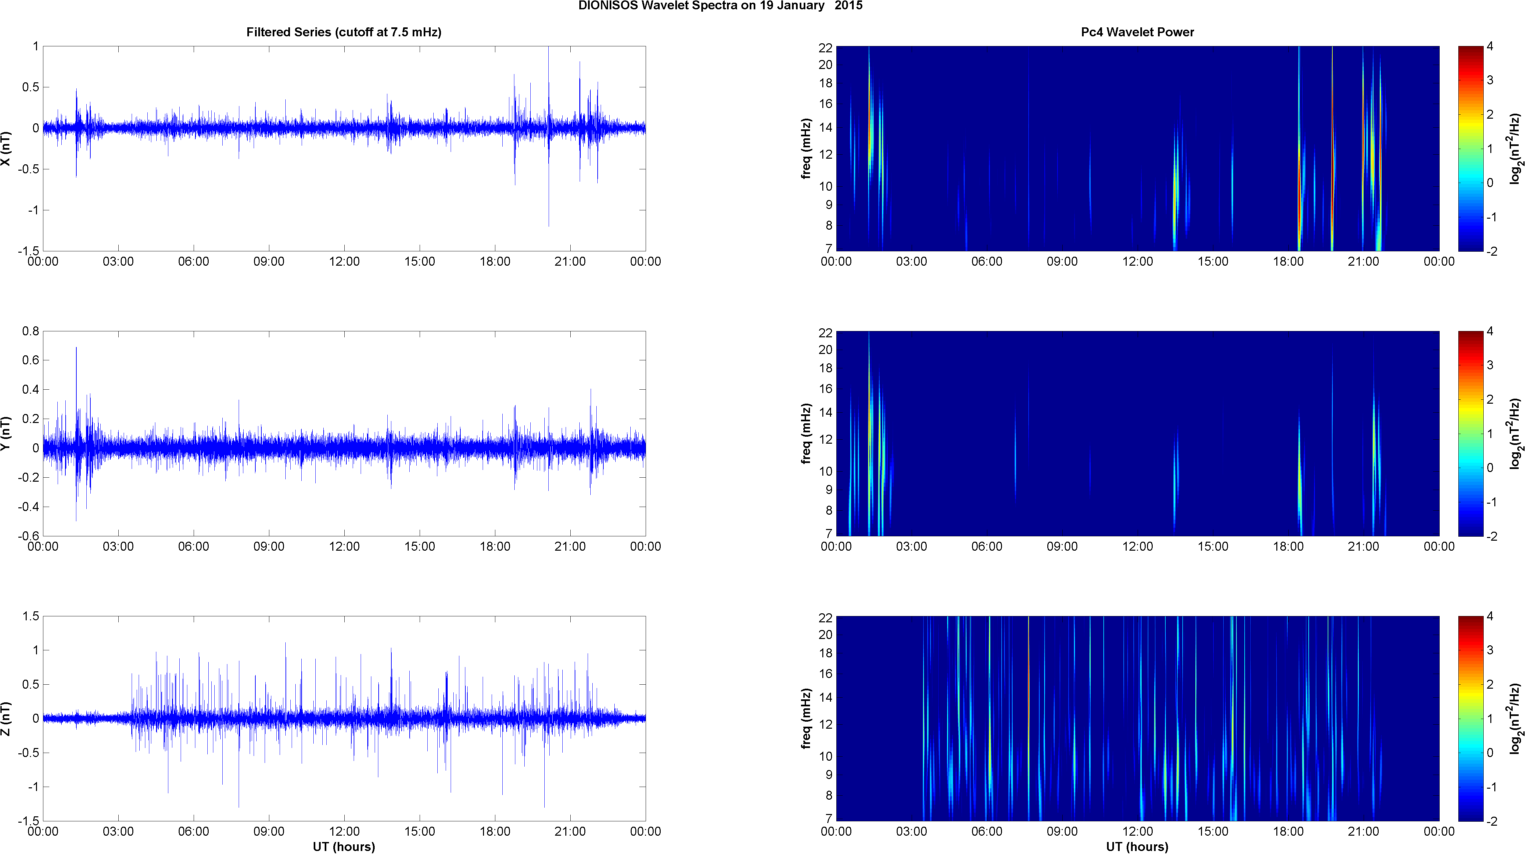Click the top Pc4 wavelet spectrogram
1525x854 pixels.
point(1137,148)
